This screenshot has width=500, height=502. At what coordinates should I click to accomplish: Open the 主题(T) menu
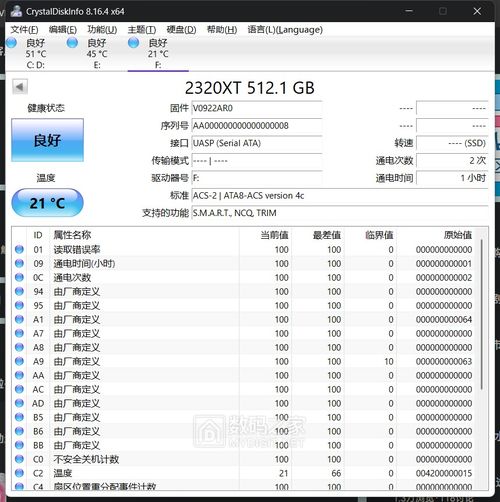pyautogui.click(x=142, y=30)
